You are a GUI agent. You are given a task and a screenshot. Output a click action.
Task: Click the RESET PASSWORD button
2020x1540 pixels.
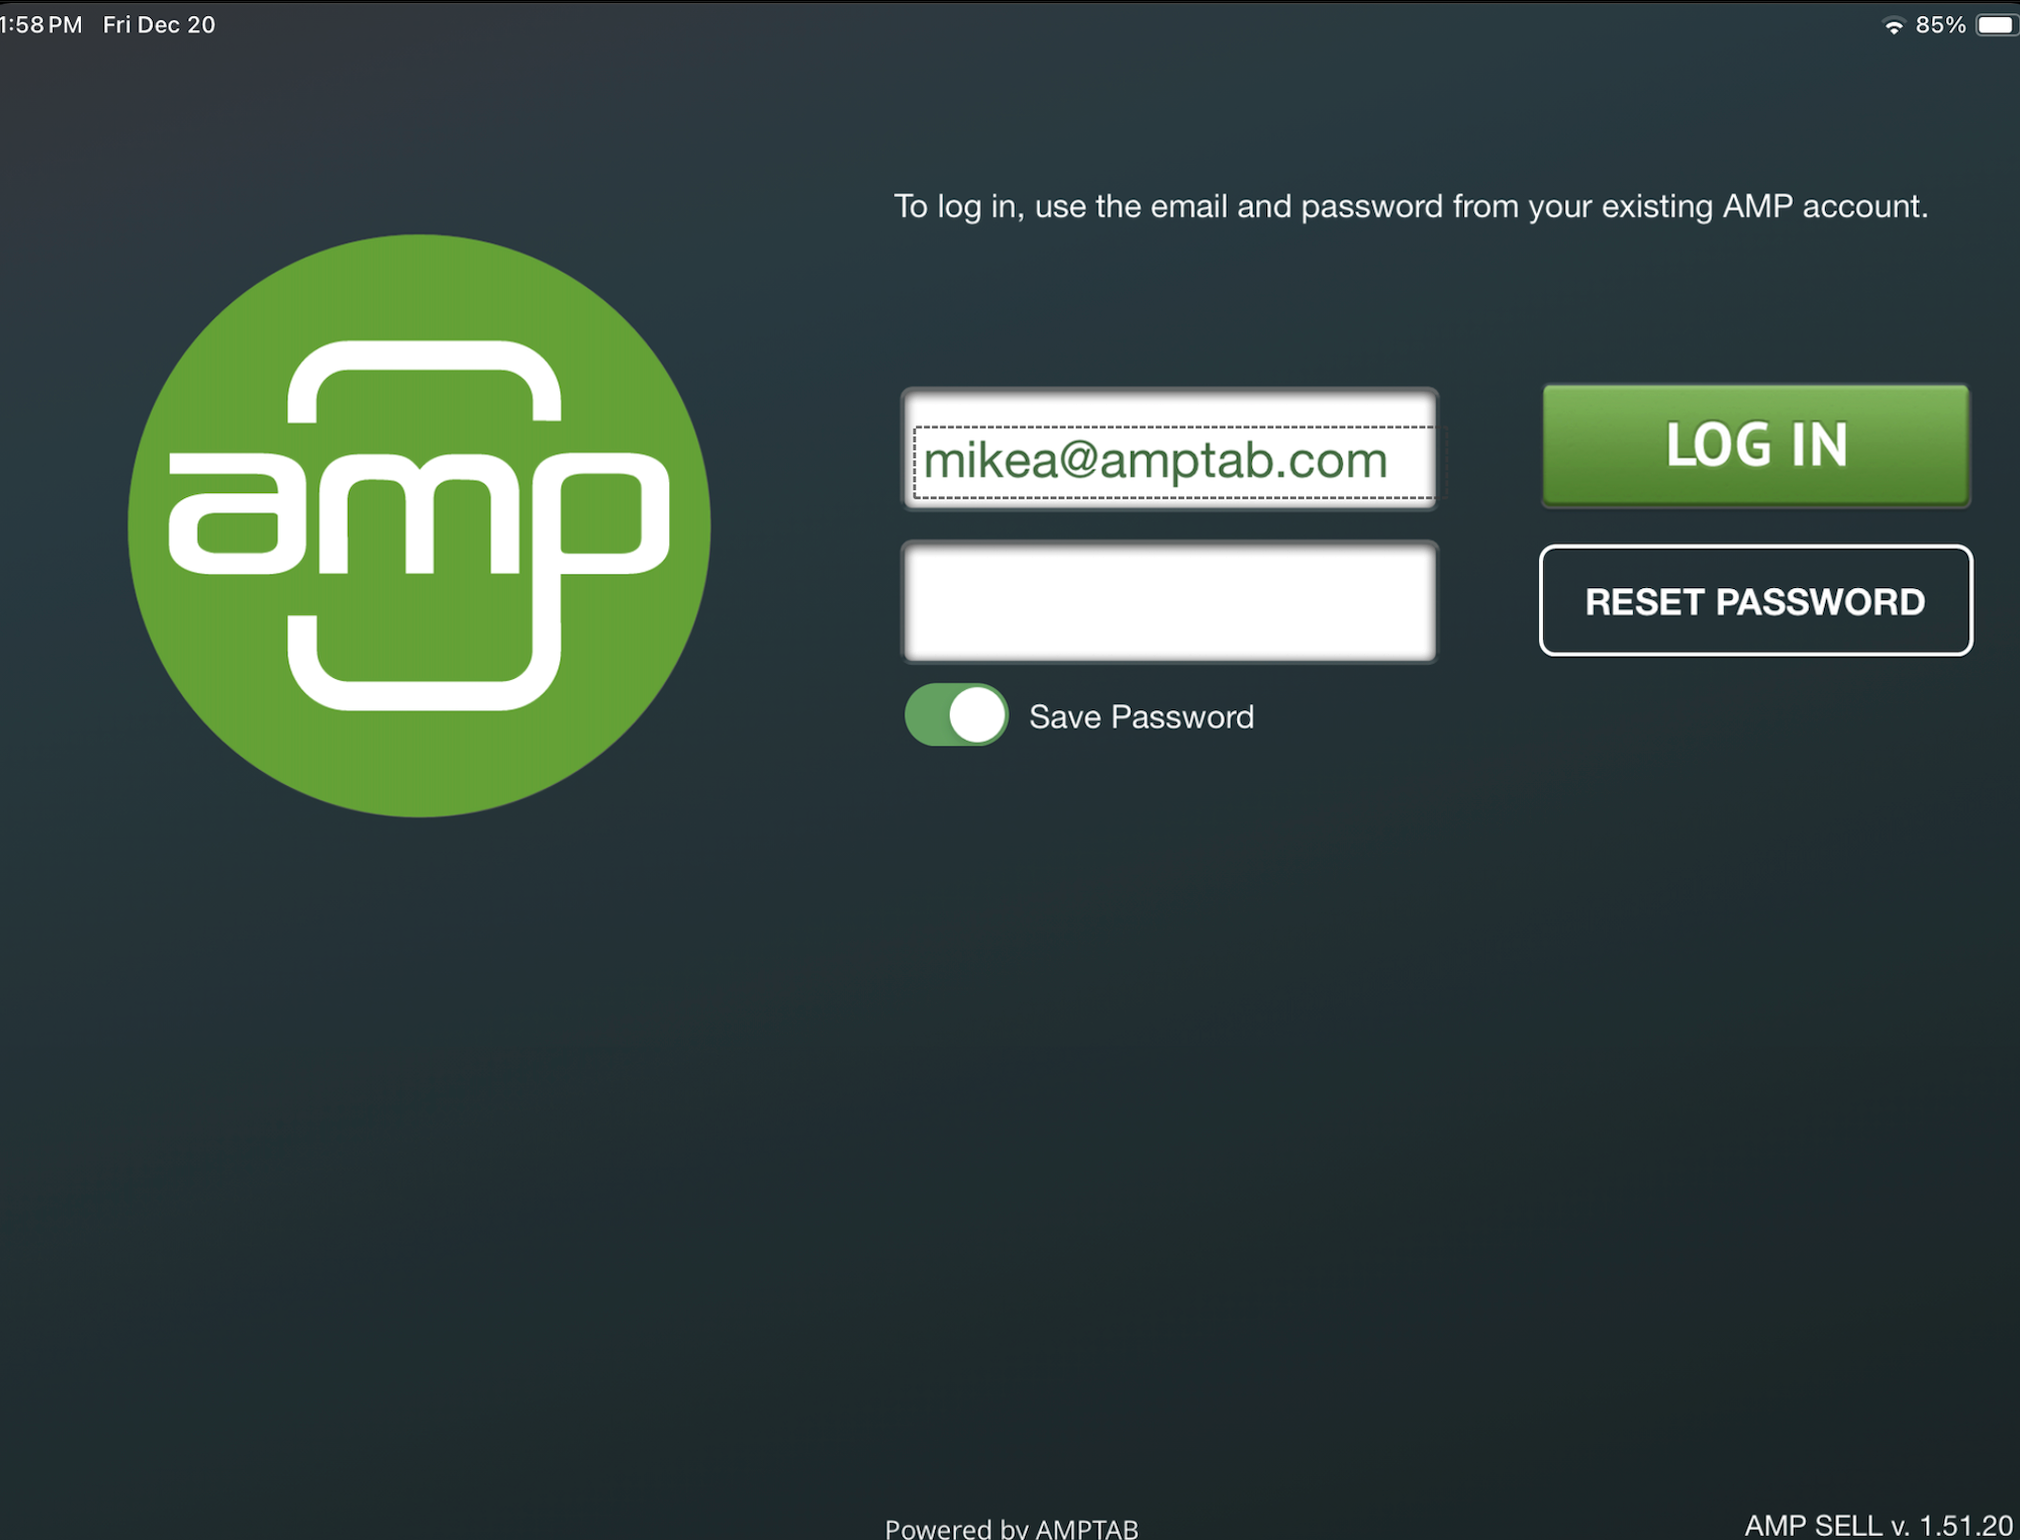click(x=1755, y=601)
